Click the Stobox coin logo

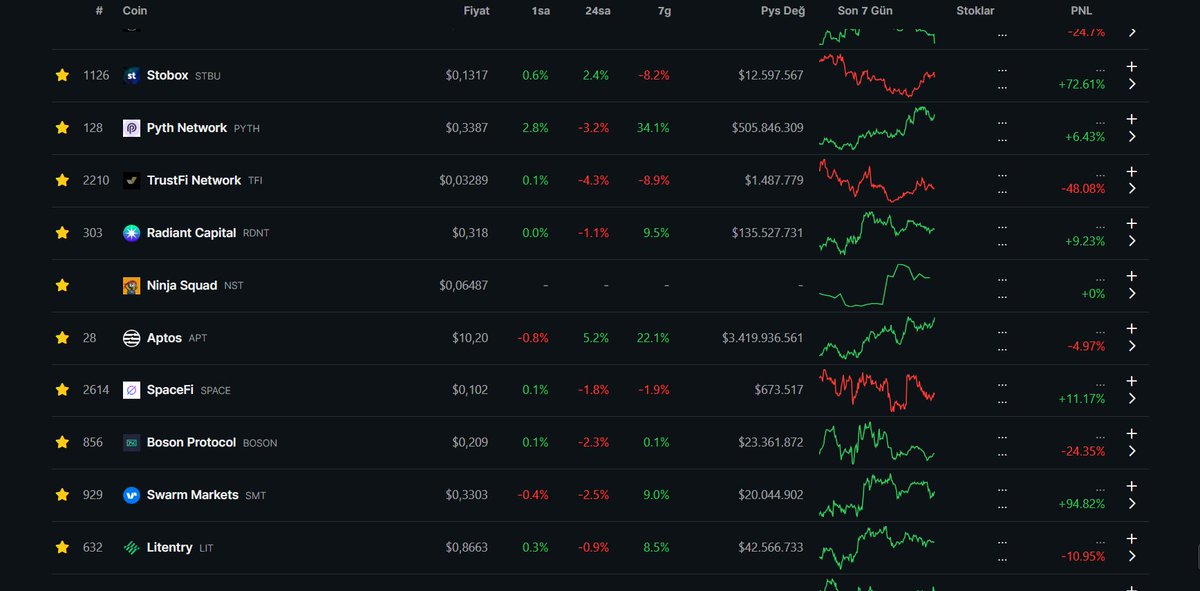pyautogui.click(x=131, y=75)
